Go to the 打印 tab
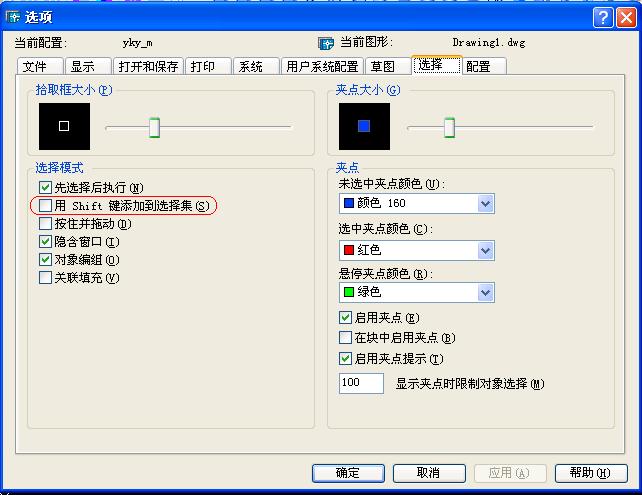 click(x=208, y=66)
